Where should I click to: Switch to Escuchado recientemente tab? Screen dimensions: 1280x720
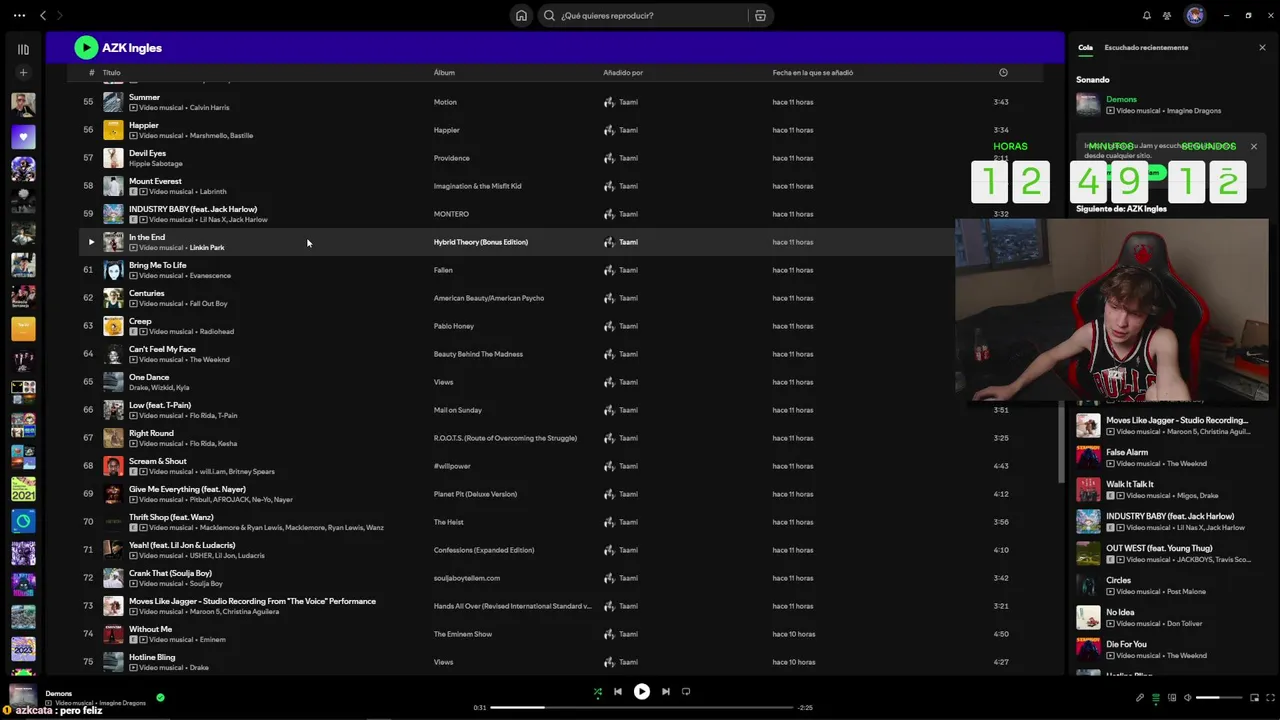click(1146, 47)
